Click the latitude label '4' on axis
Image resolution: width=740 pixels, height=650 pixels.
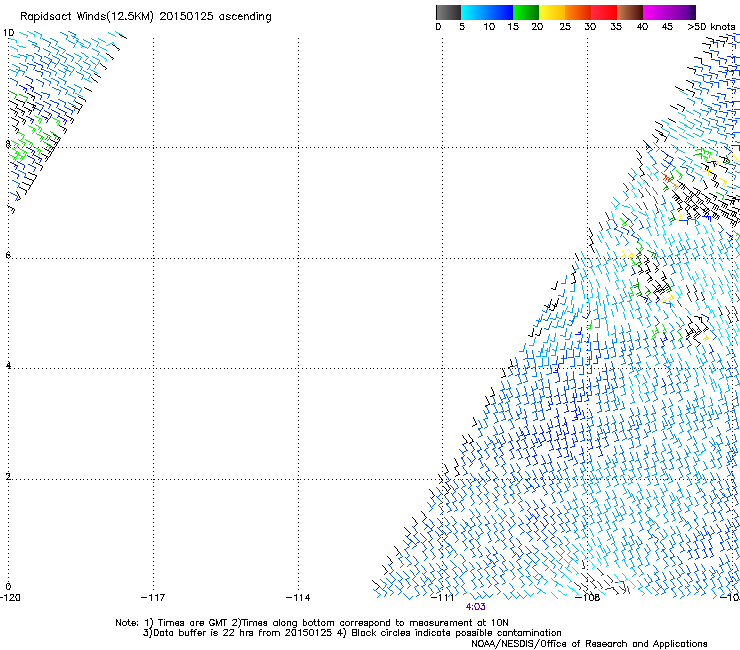click(x=8, y=365)
